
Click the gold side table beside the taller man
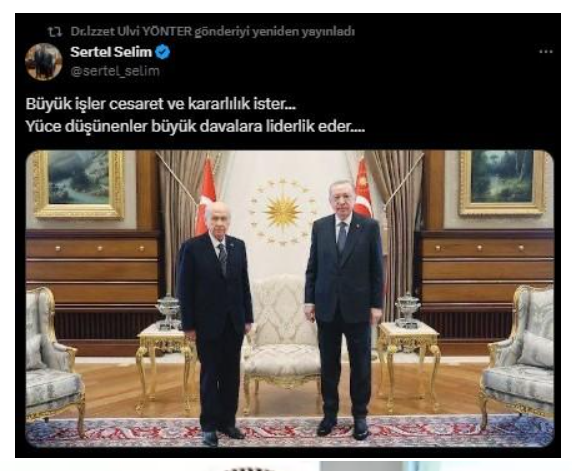click(408, 363)
